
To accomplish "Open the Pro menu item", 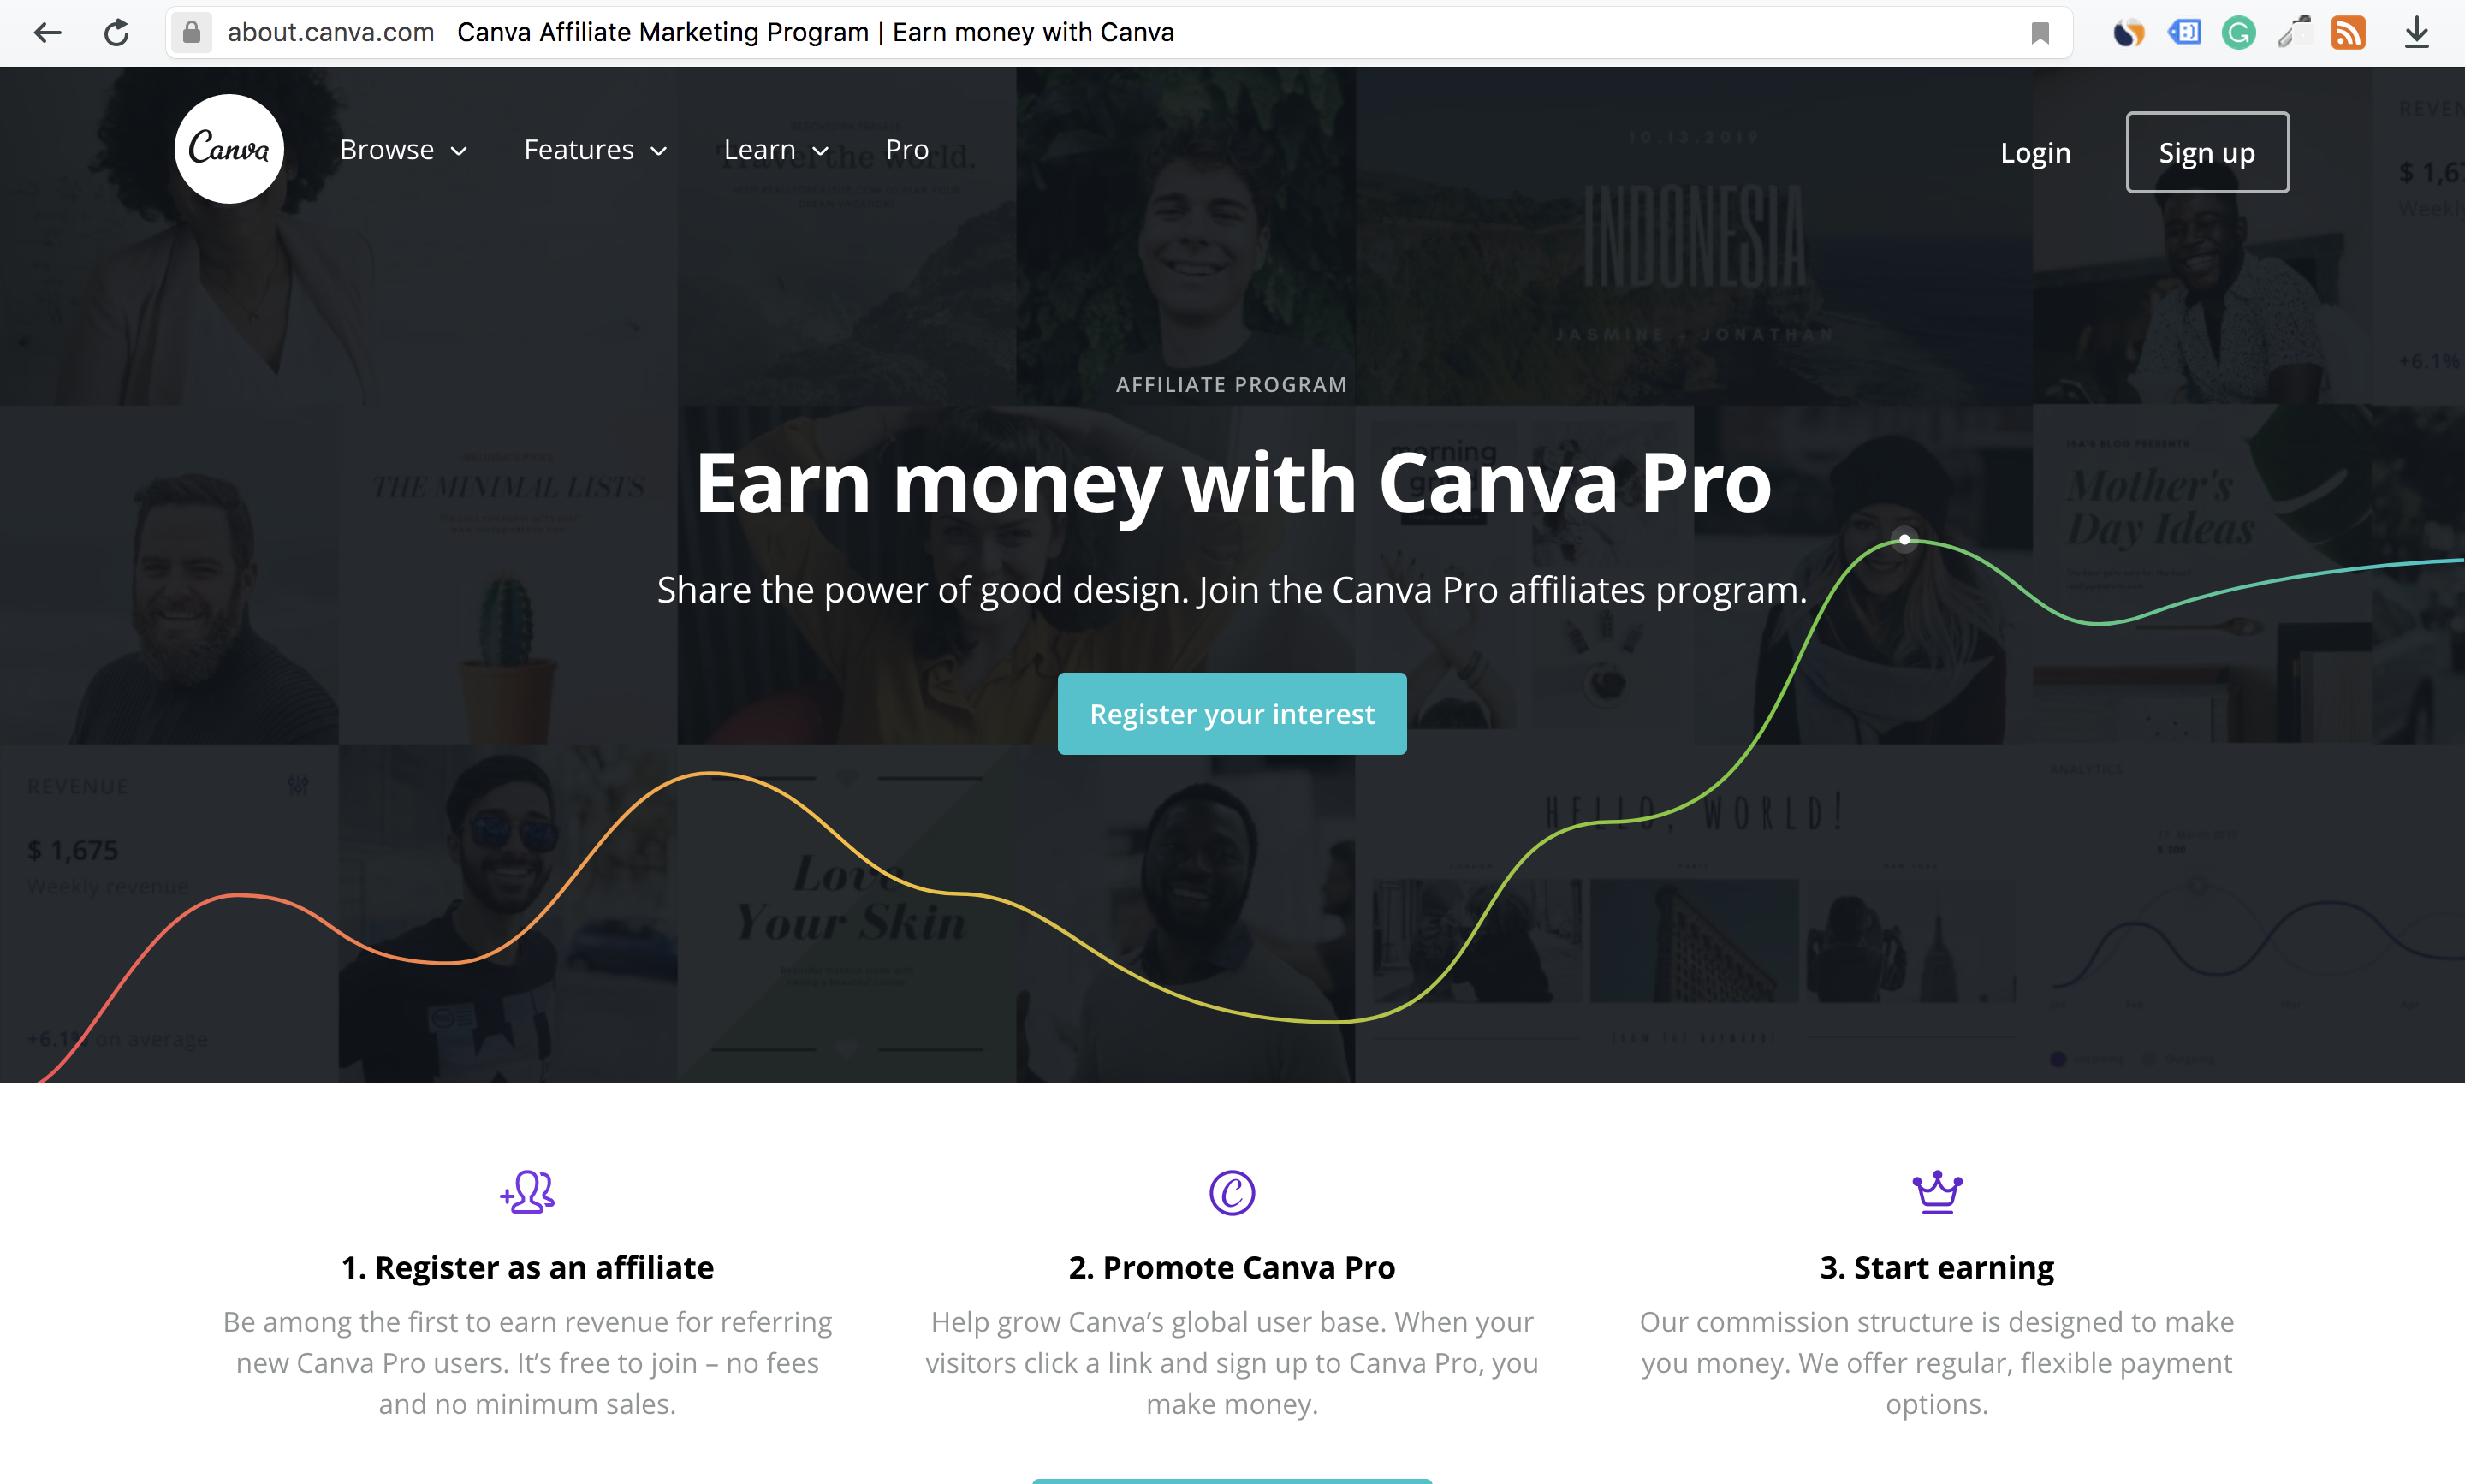I will (x=906, y=150).
